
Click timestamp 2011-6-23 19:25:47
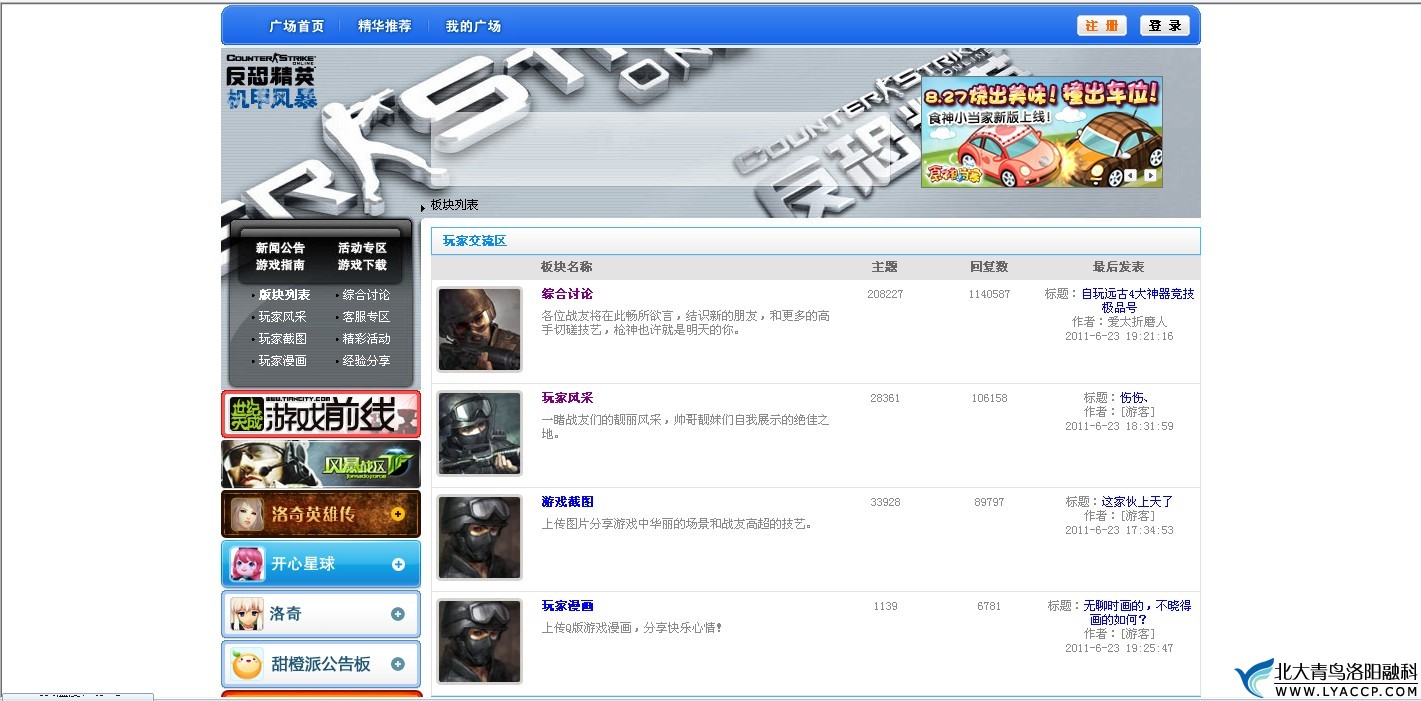coord(1119,648)
